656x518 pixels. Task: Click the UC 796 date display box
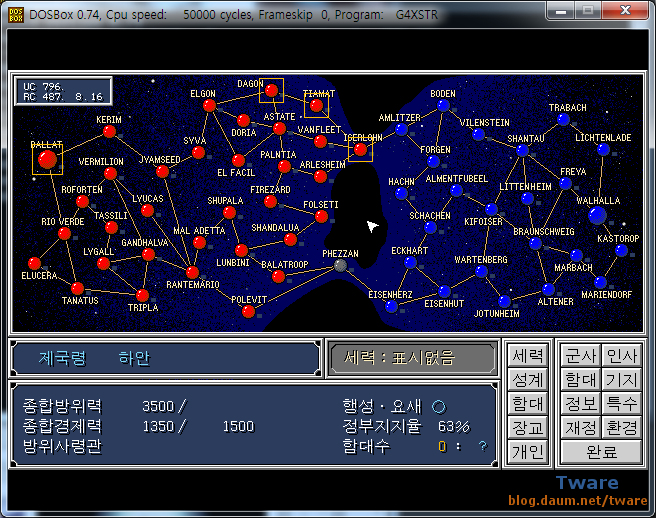[x=63, y=91]
